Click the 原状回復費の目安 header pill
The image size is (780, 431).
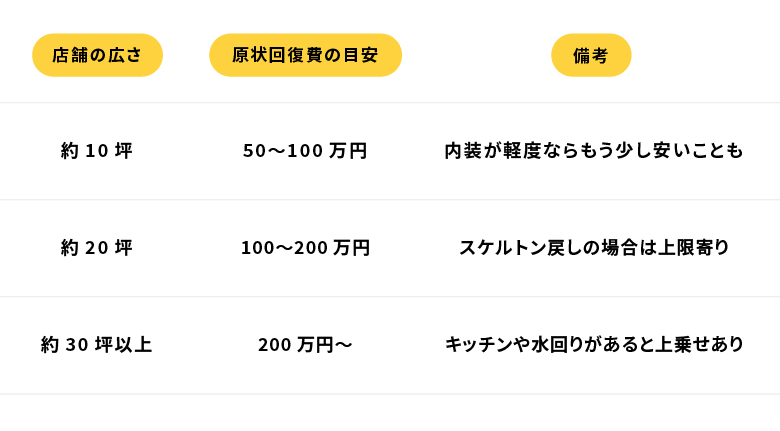305,55
